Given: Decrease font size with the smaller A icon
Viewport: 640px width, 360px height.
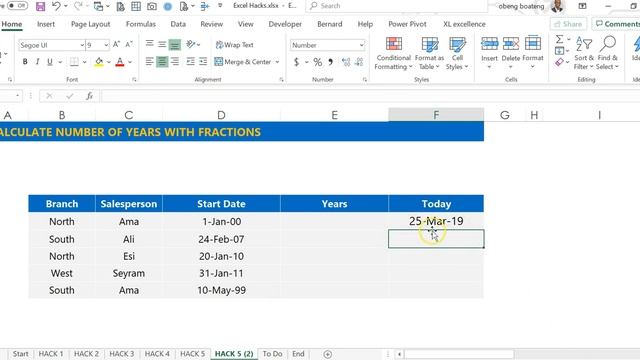Looking at the screenshot, I should [129, 44].
